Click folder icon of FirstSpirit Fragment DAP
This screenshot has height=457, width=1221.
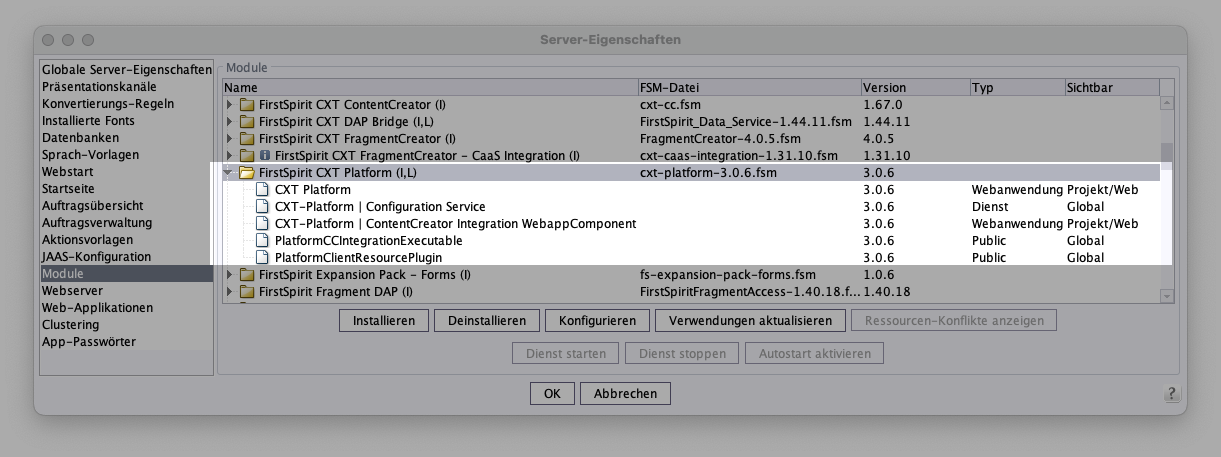[247, 292]
